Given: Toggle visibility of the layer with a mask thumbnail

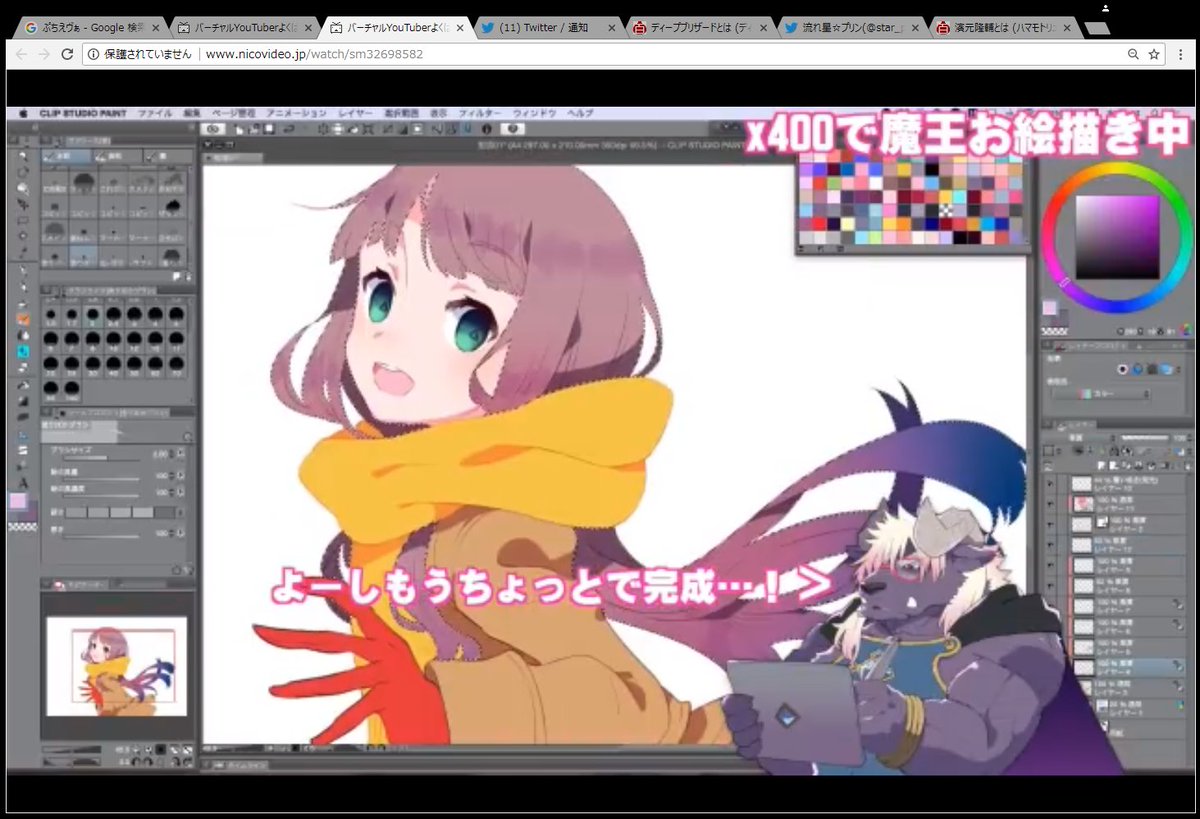Looking at the screenshot, I should [x=1052, y=523].
